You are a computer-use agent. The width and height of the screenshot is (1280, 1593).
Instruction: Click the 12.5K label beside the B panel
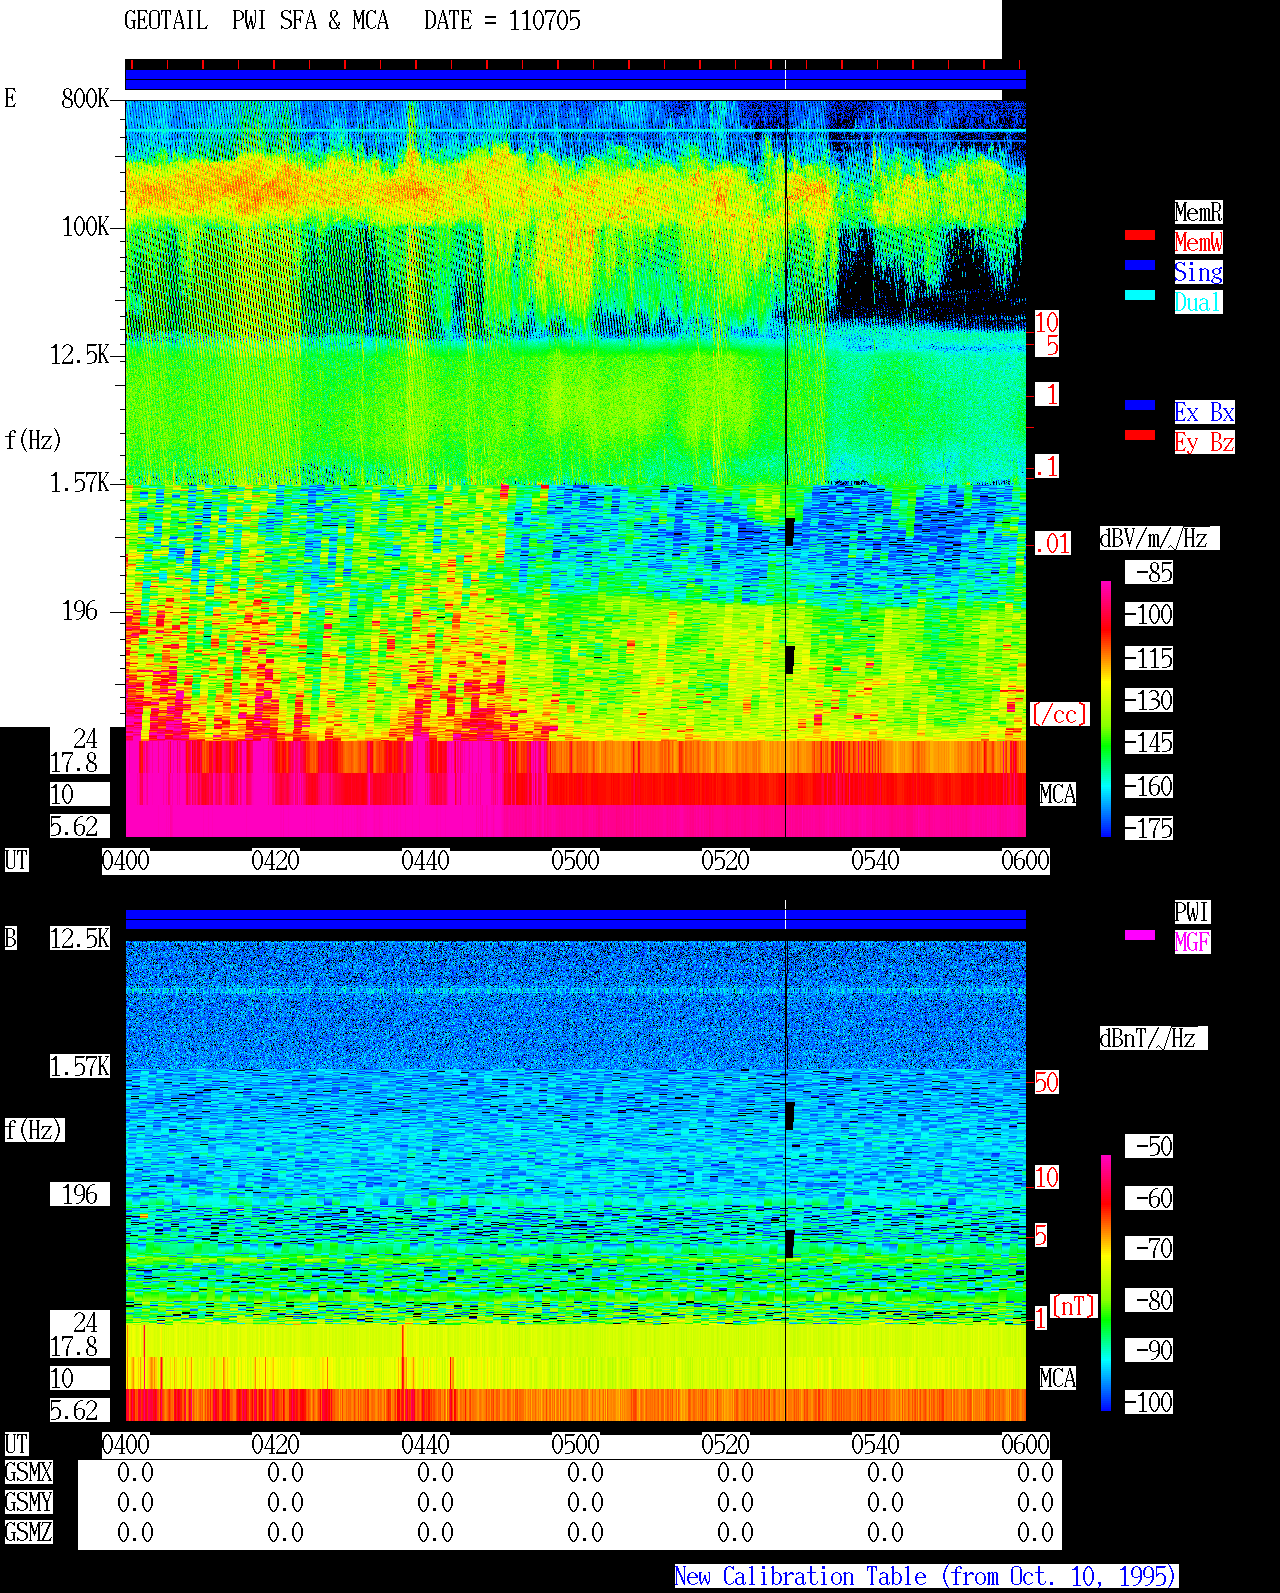(x=79, y=938)
